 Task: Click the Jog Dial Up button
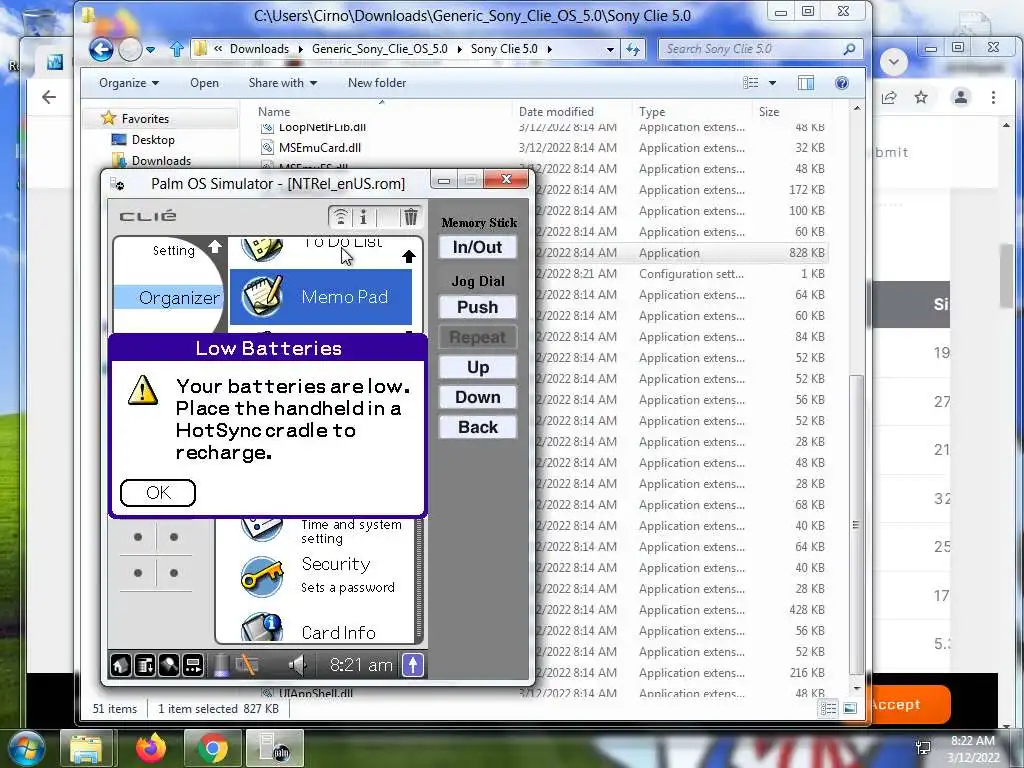click(477, 367)
